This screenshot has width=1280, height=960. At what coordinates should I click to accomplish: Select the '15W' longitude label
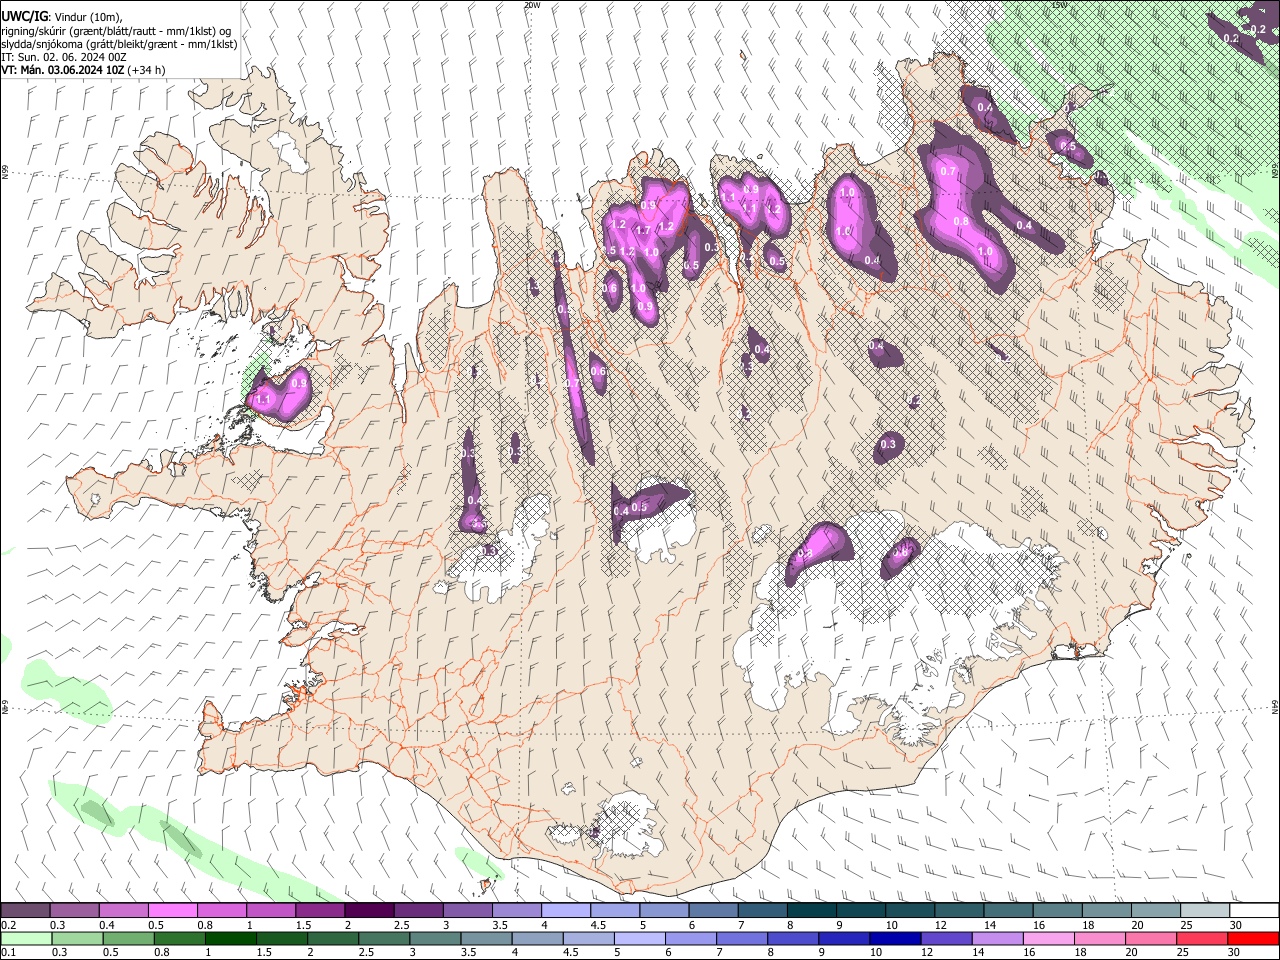click(x=1058, y=5)
